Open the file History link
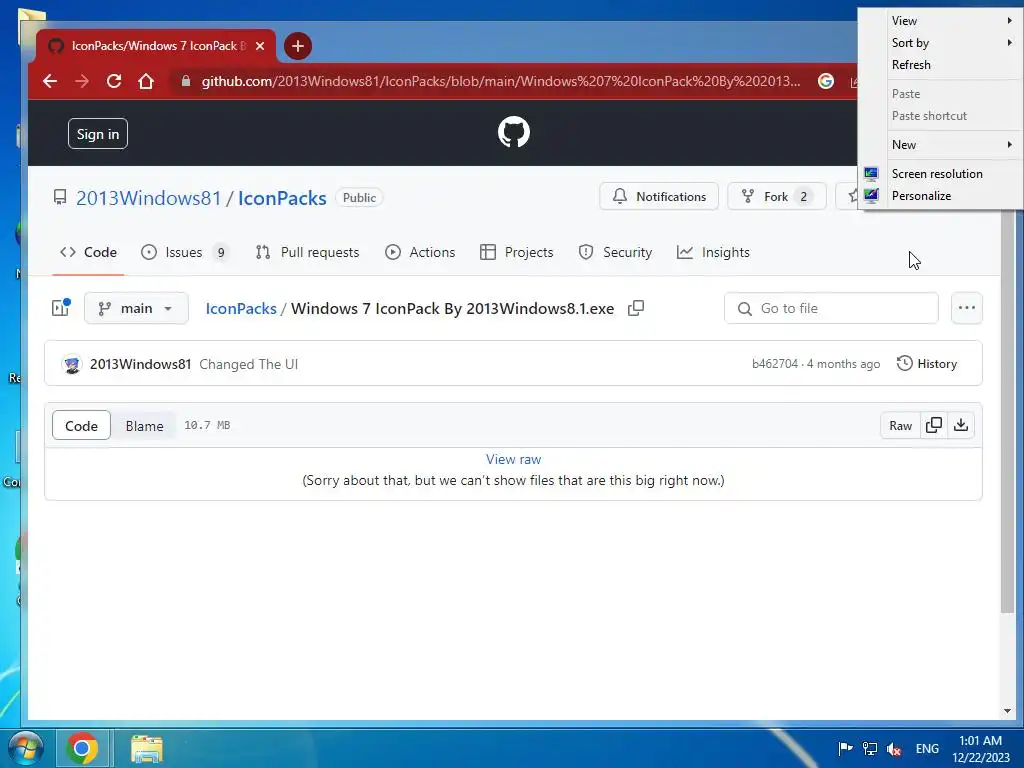This screenshot has height=768, width=1024. (x=927, y=364)
